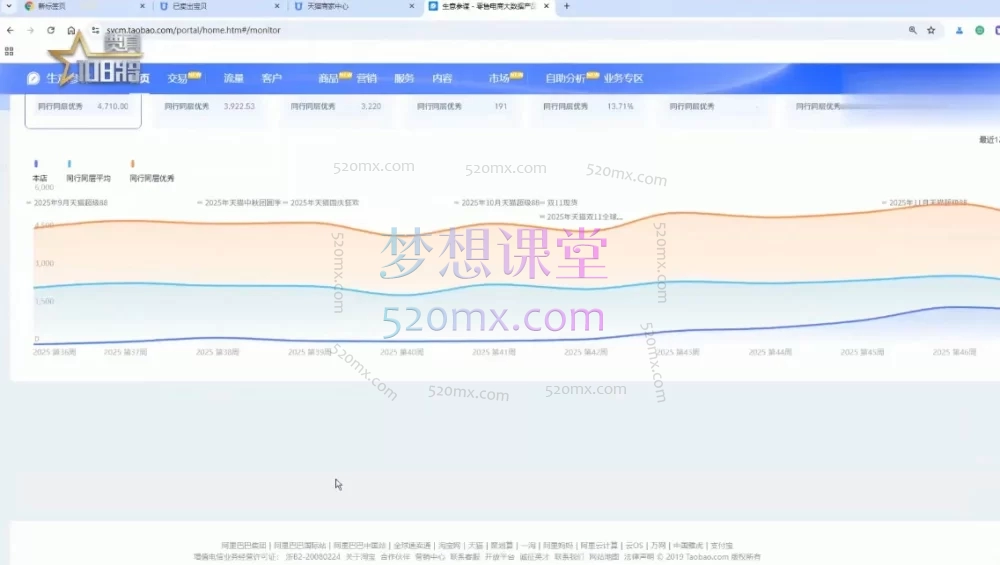Toggle the 同行同层优秀 legend series

(x=152, y=172)
